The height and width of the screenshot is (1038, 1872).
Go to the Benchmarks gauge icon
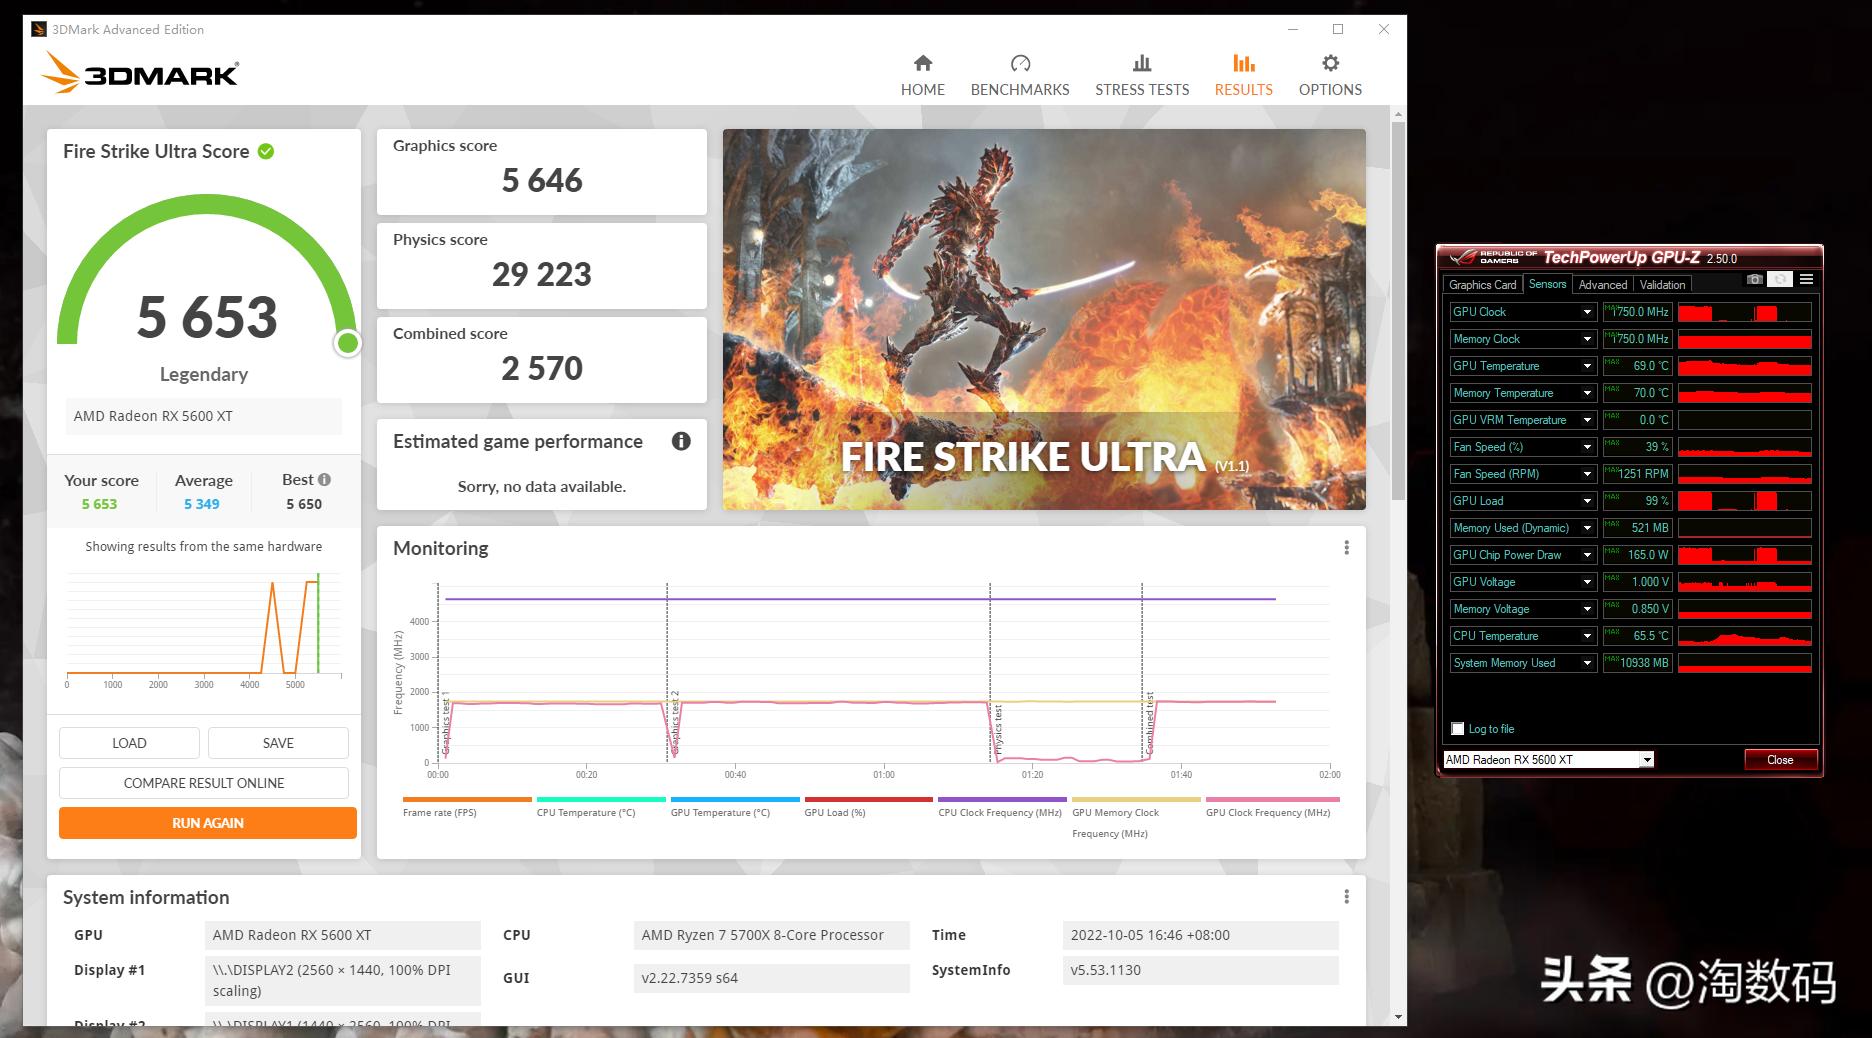[x=1020, y=64]
